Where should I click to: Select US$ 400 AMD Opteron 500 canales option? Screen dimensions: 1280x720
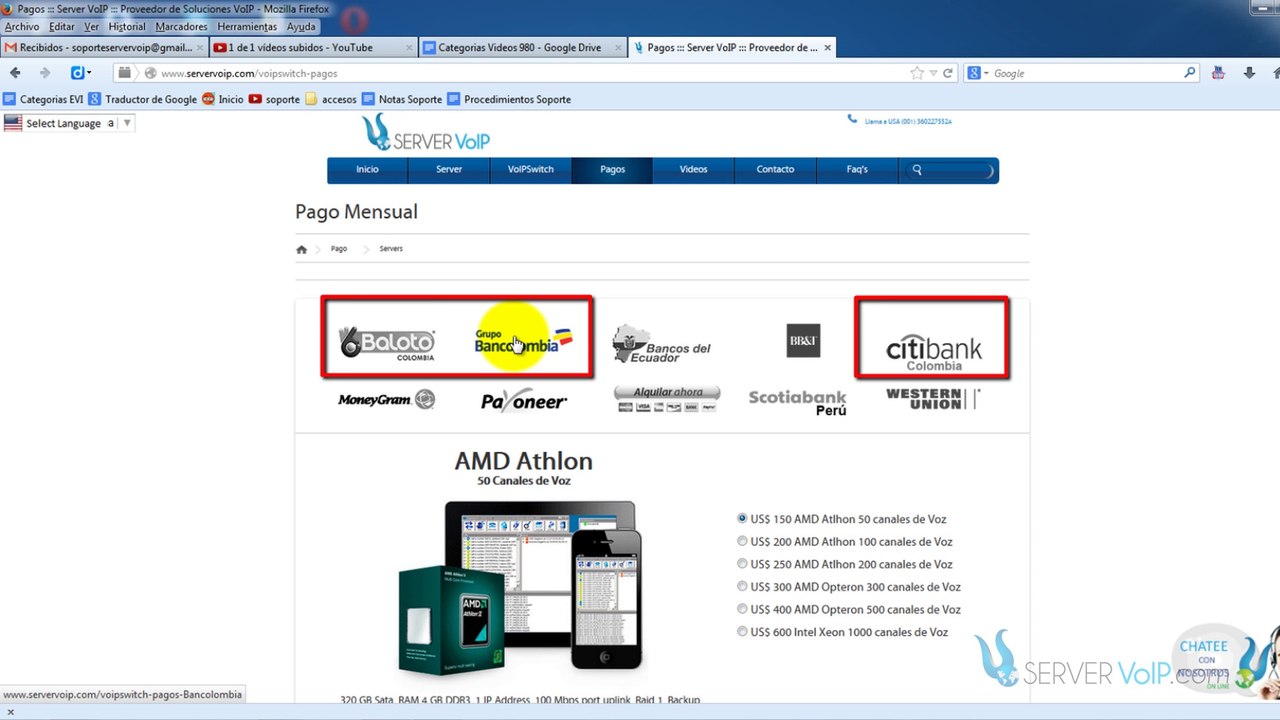742,609
